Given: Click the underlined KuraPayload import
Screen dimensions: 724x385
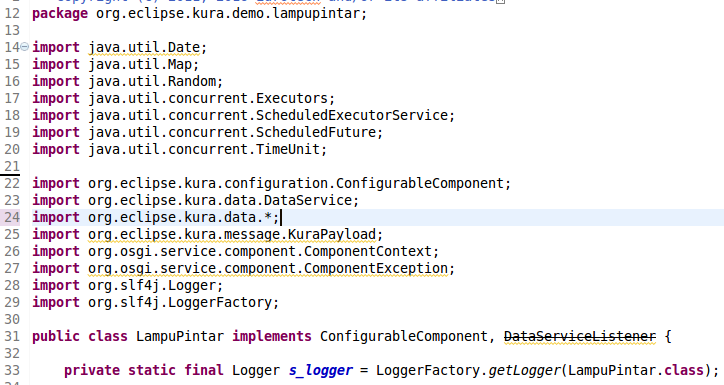Looking at the screenshot, I should pos(235,235).
